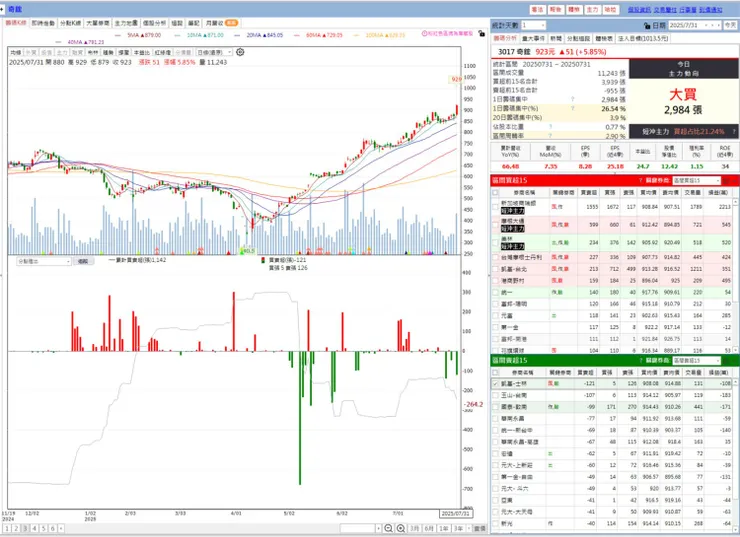The image size is (740, 537).
Task: Switch to the 個股分析 tab
Action: (x=154, y=23)
